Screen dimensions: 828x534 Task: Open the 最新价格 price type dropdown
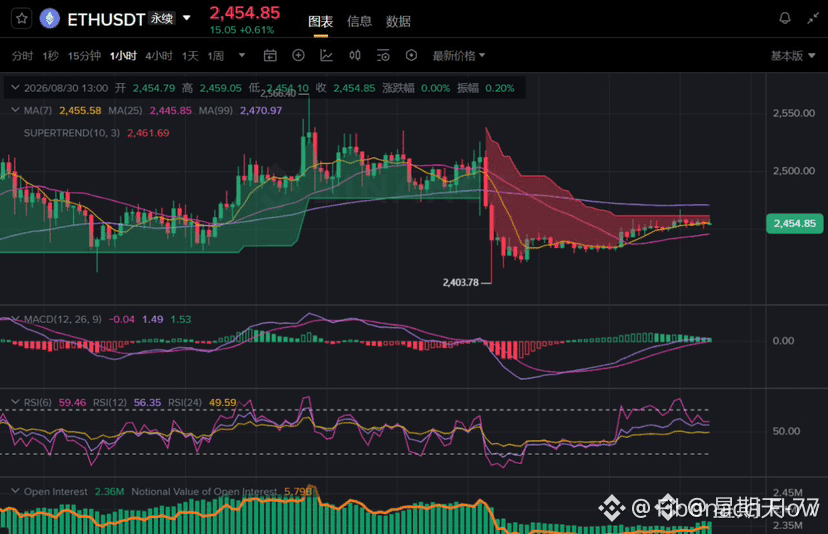459,56
